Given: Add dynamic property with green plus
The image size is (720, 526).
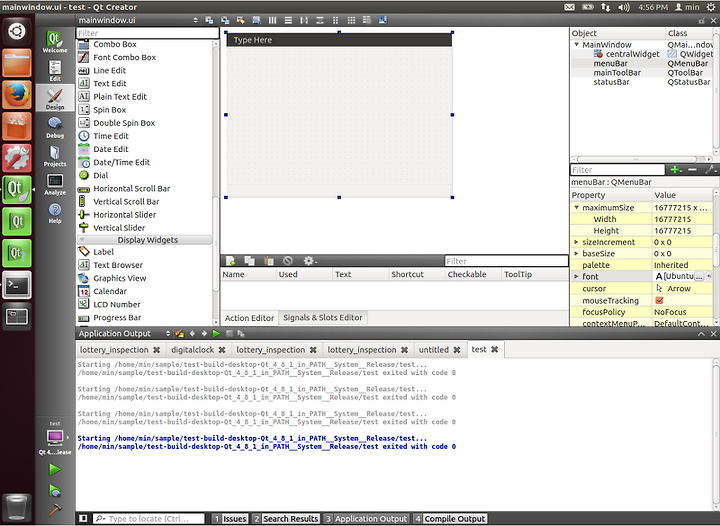Looking at the screenshot, I should 675,170.
